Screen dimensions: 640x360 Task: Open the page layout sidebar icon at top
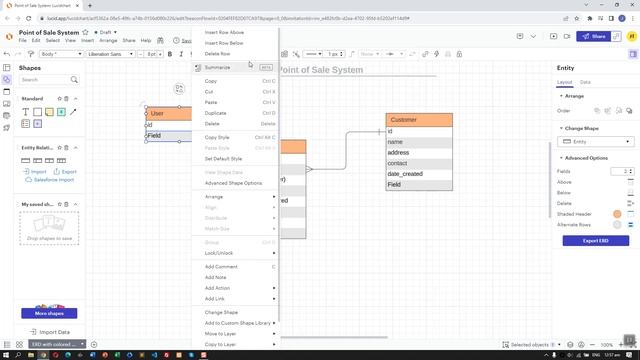7,68
